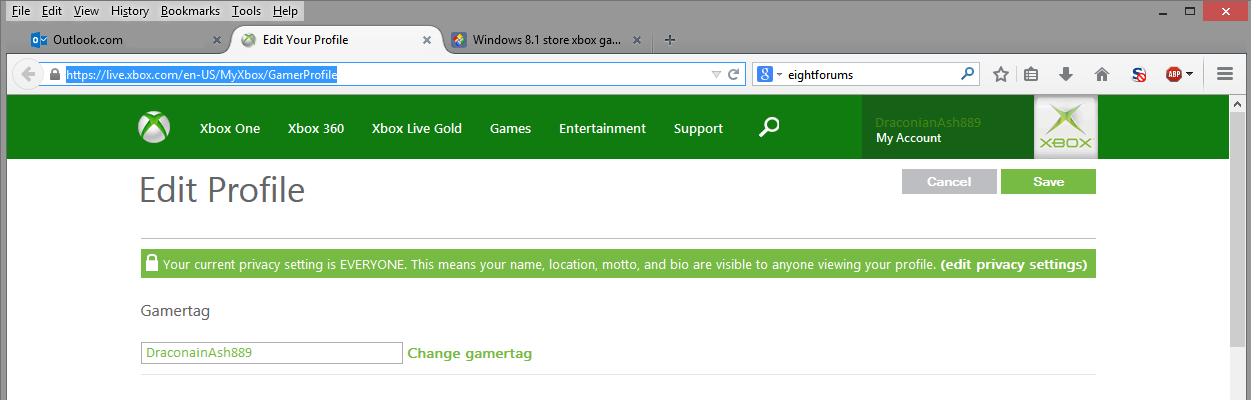Open the Xbox One navigation link
The image size is (1251, 400).
(230, 128)
